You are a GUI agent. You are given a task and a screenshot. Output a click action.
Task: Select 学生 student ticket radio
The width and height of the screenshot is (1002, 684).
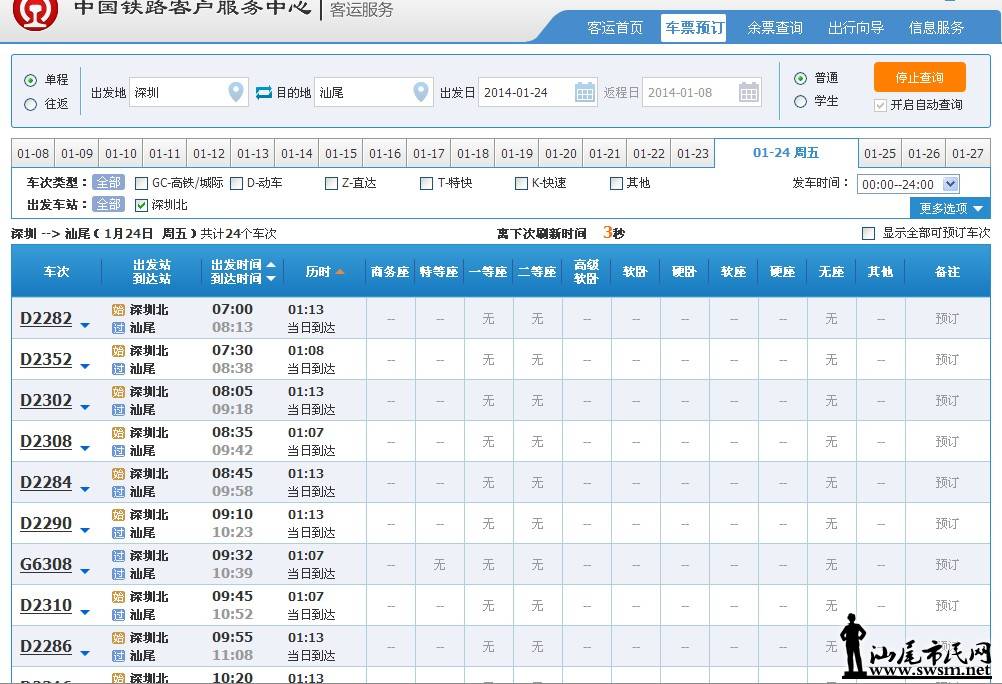(x=800, y=102)
